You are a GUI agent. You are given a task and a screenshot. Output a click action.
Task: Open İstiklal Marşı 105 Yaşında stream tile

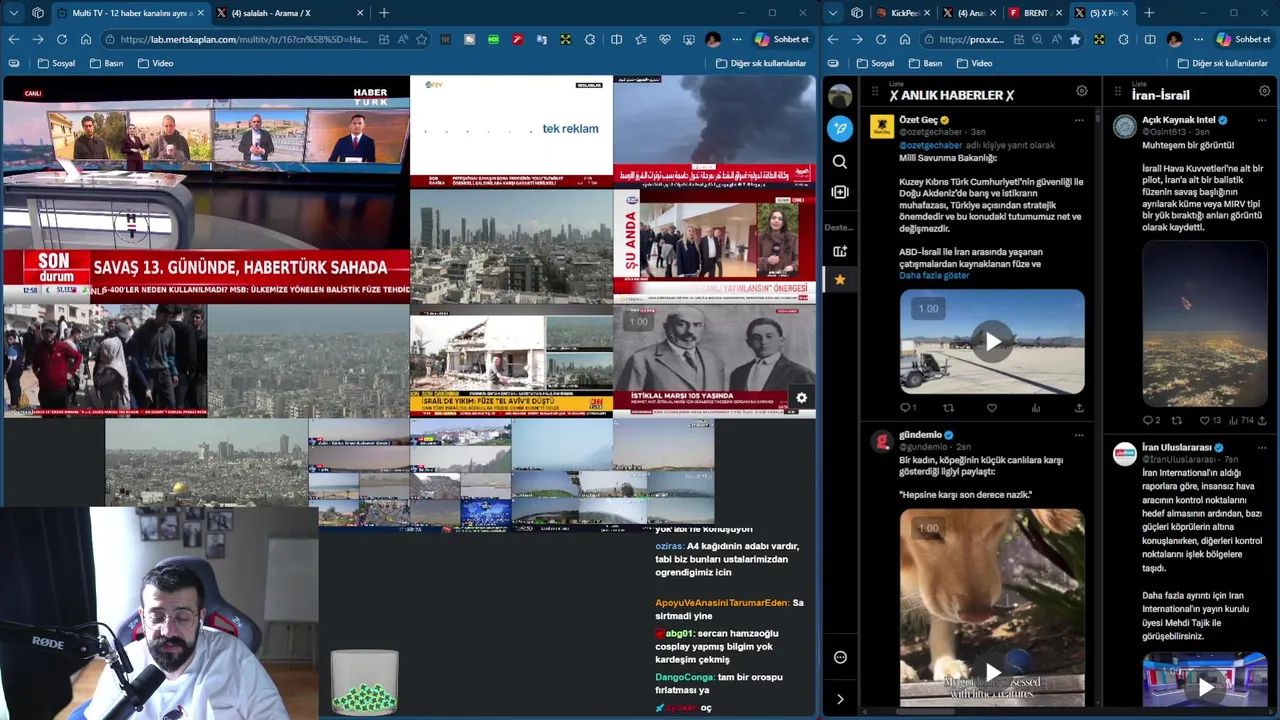(714, 360)
